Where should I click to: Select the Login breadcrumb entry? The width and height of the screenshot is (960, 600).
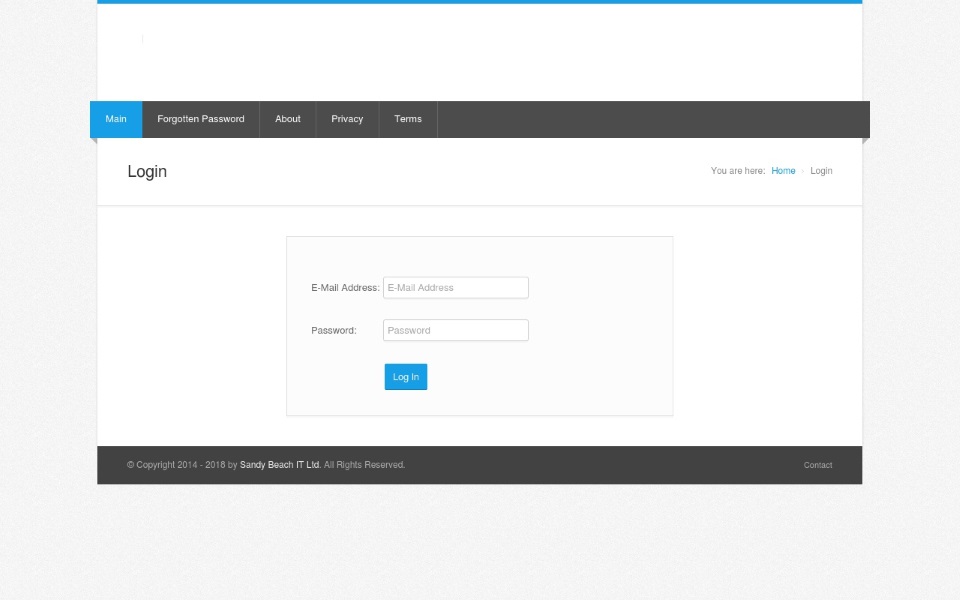(x=821, y=171)
